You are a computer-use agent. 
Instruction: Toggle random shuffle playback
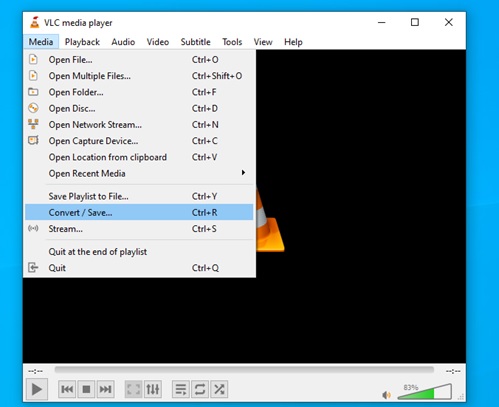(219, 389)
